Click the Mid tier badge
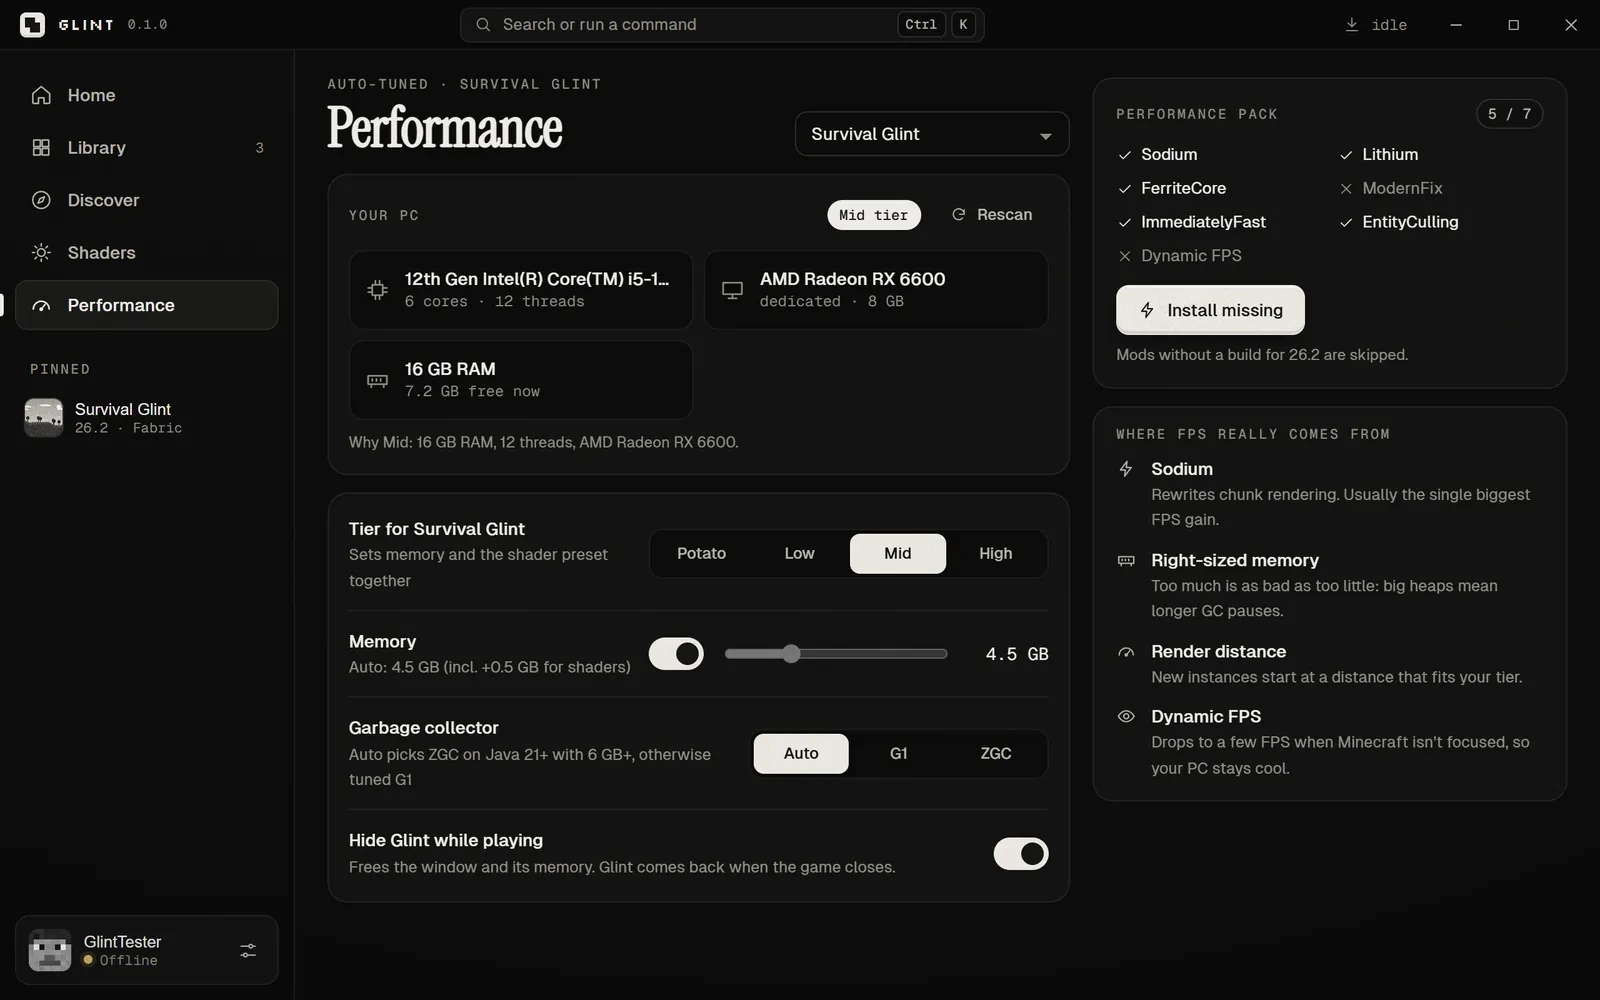1600x1000 pixels. click(874, 215)
